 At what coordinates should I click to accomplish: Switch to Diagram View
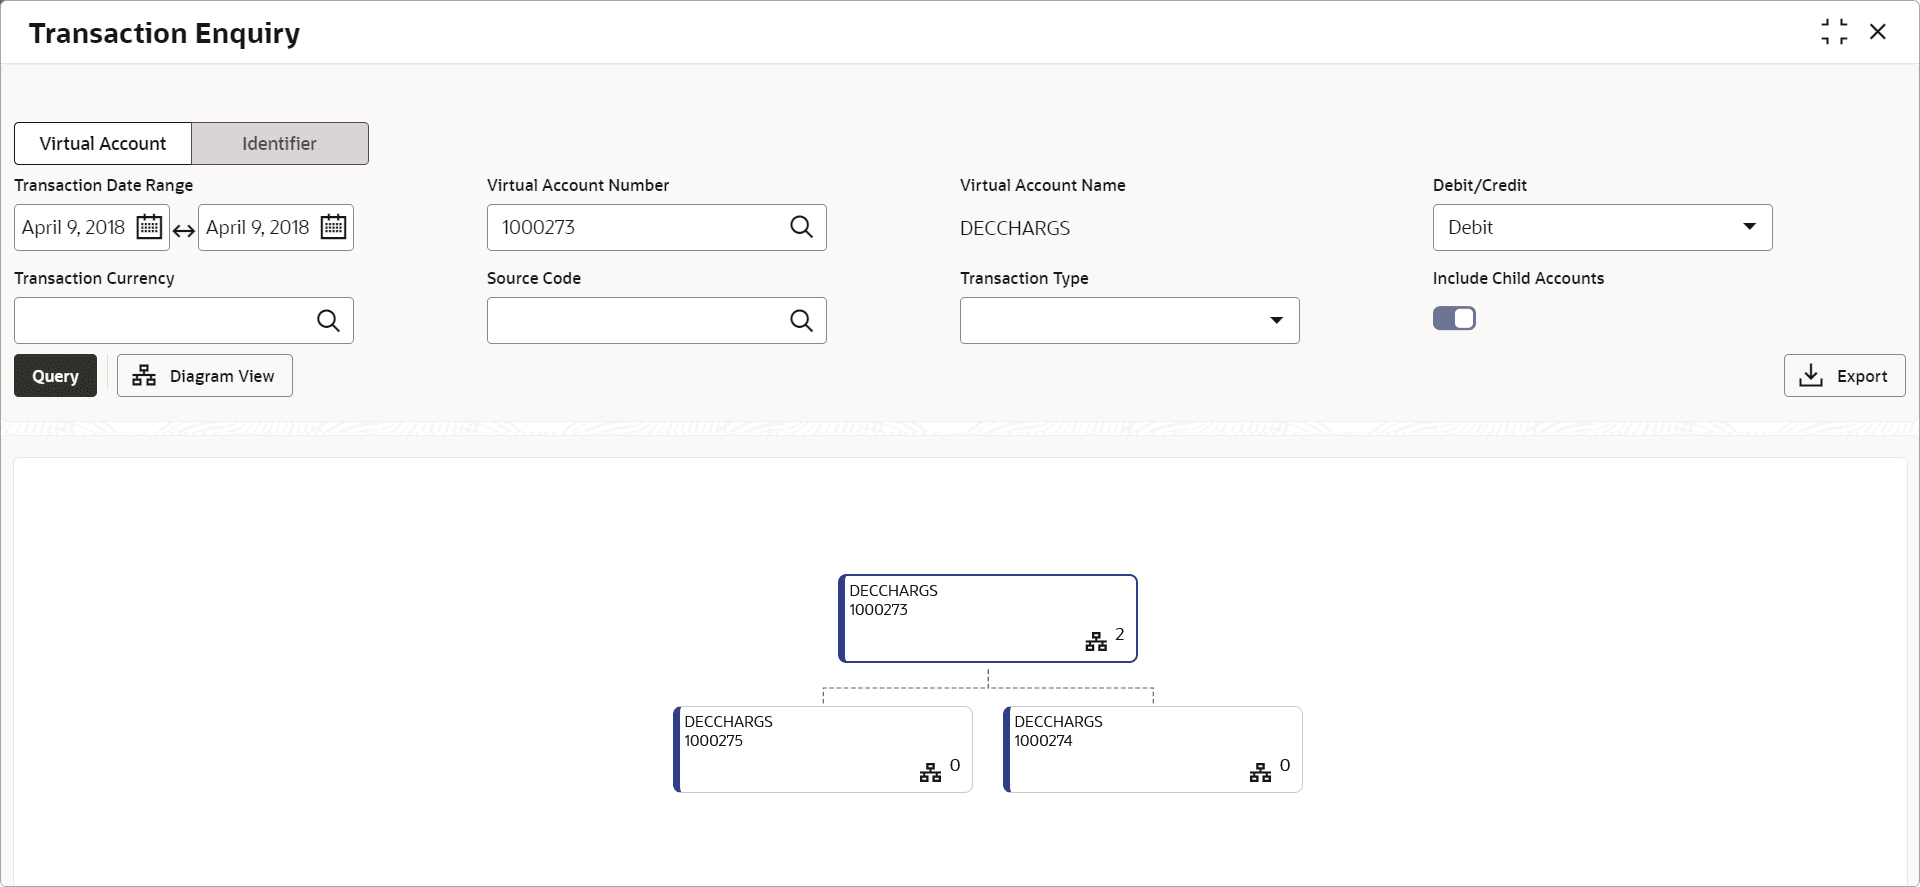[204, 376]
